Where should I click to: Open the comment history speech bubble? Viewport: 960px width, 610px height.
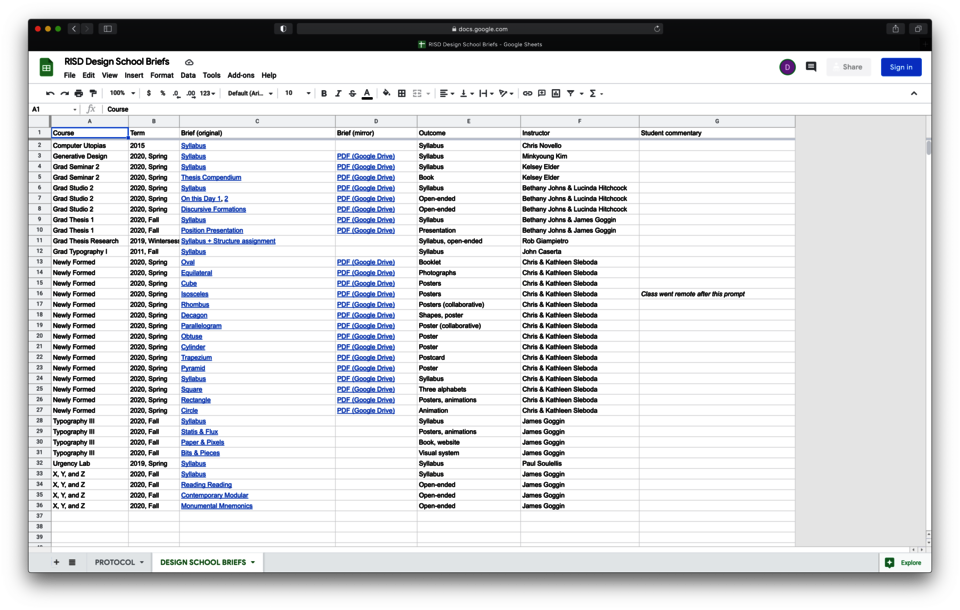(811, 67)
